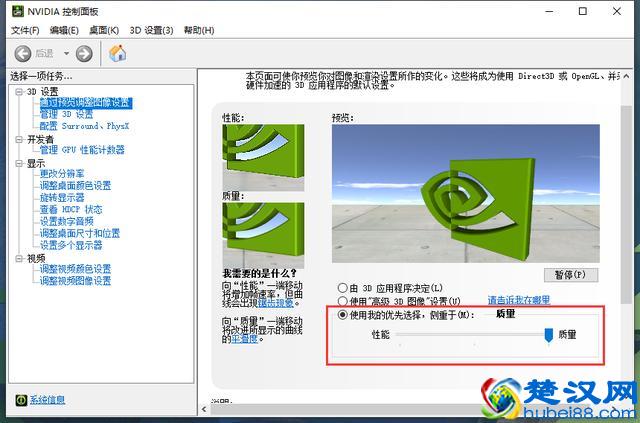The image size is (640, 423).
Task: Click the Forward arrow navigation icon
Action: pos(84,53)
